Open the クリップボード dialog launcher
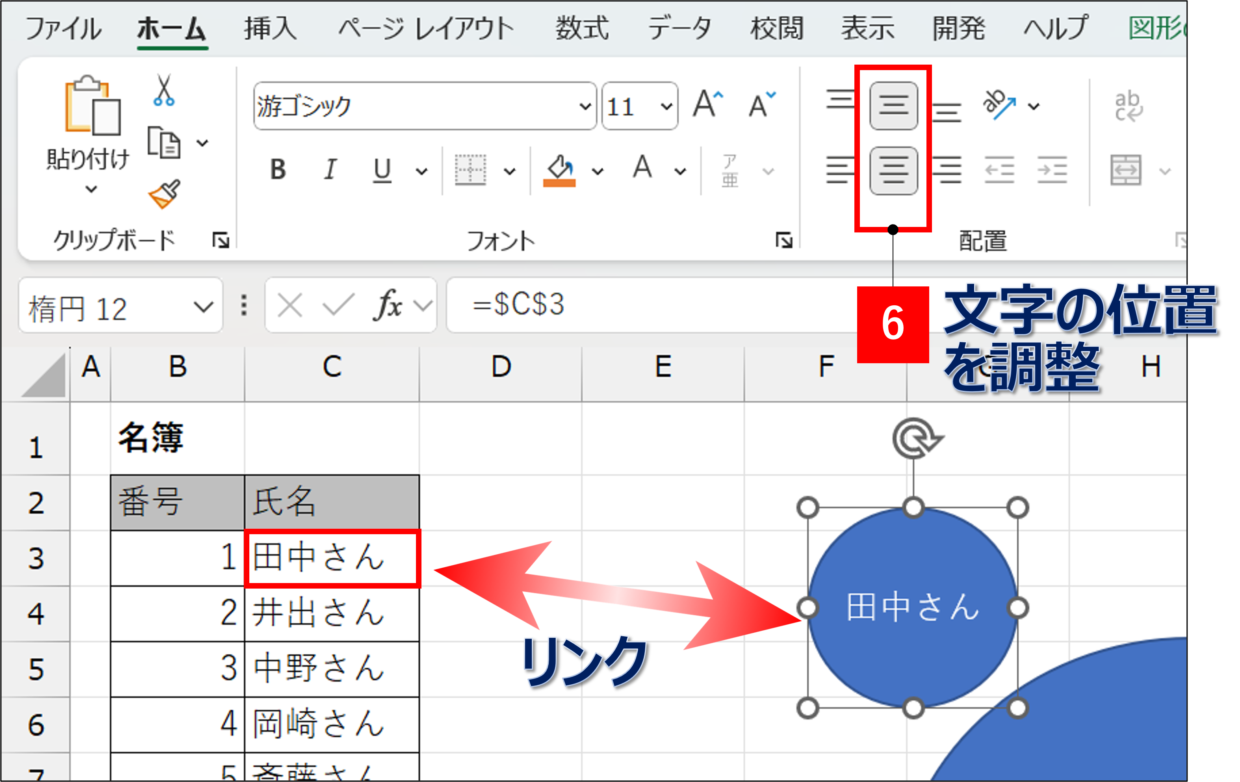 click(220, 240)
